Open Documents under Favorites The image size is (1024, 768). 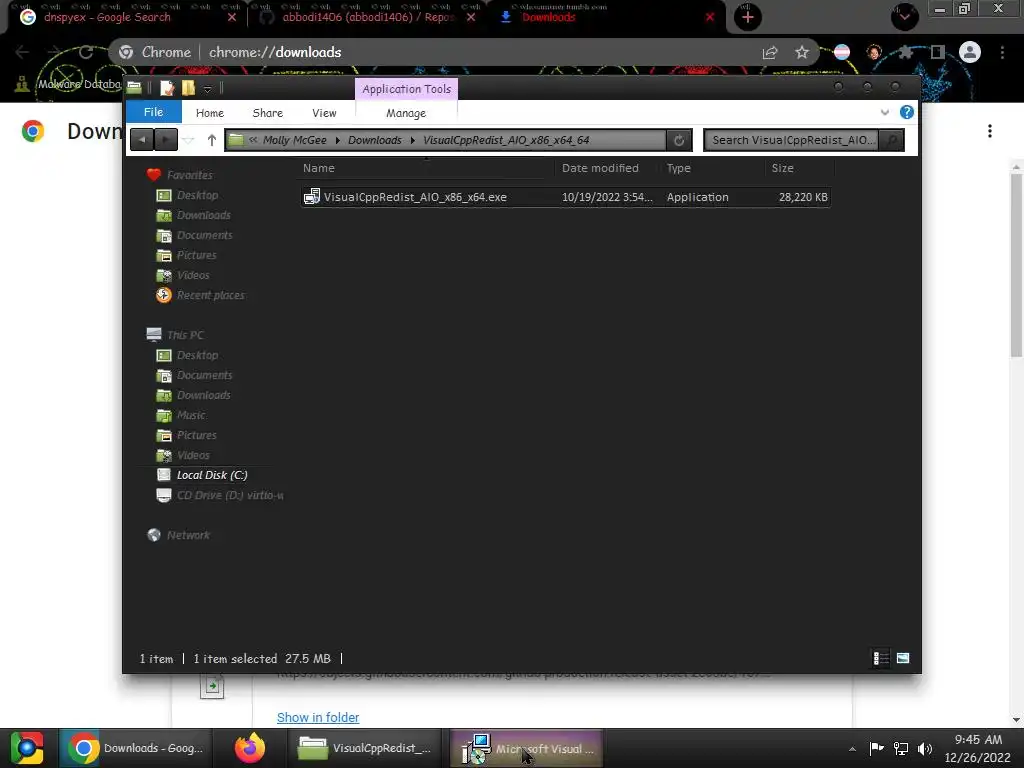click(204, 235)
